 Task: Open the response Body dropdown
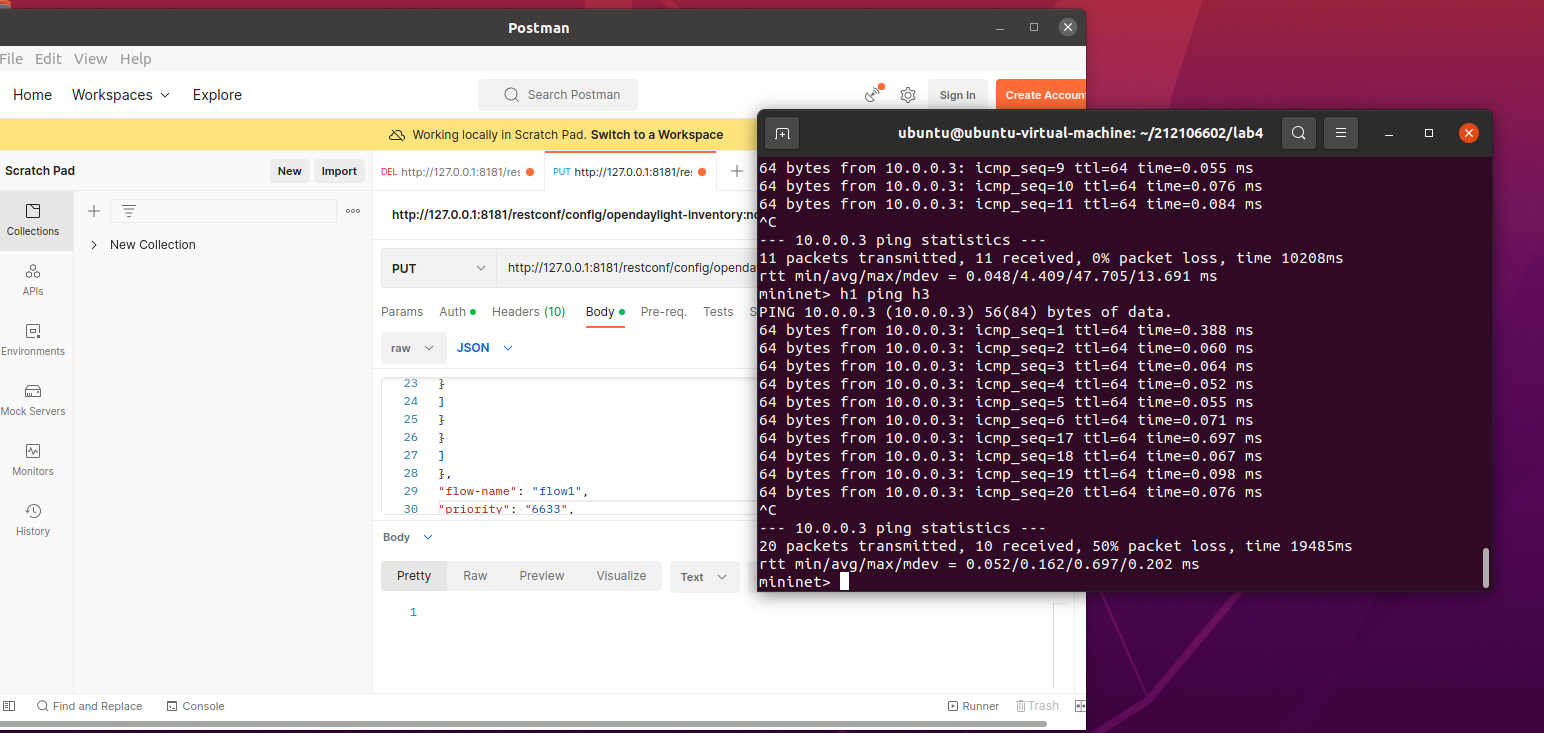pos(408,537)
